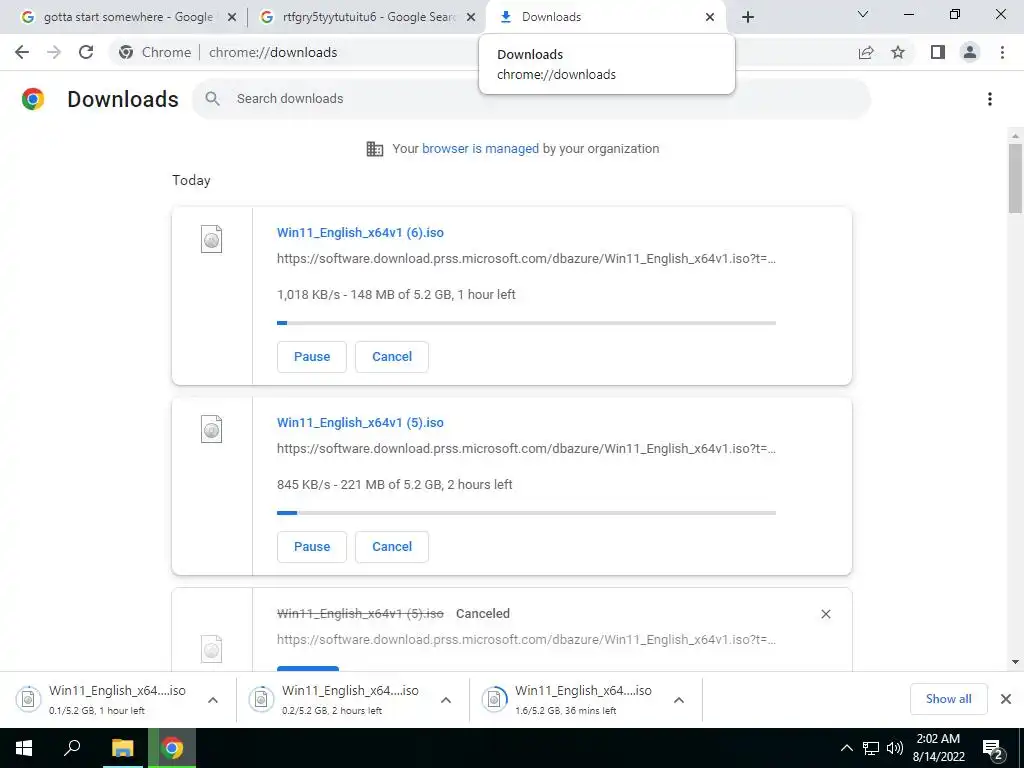Close the bottom download shelf
1024x768 pixels.
click(x=1006, y=699)
